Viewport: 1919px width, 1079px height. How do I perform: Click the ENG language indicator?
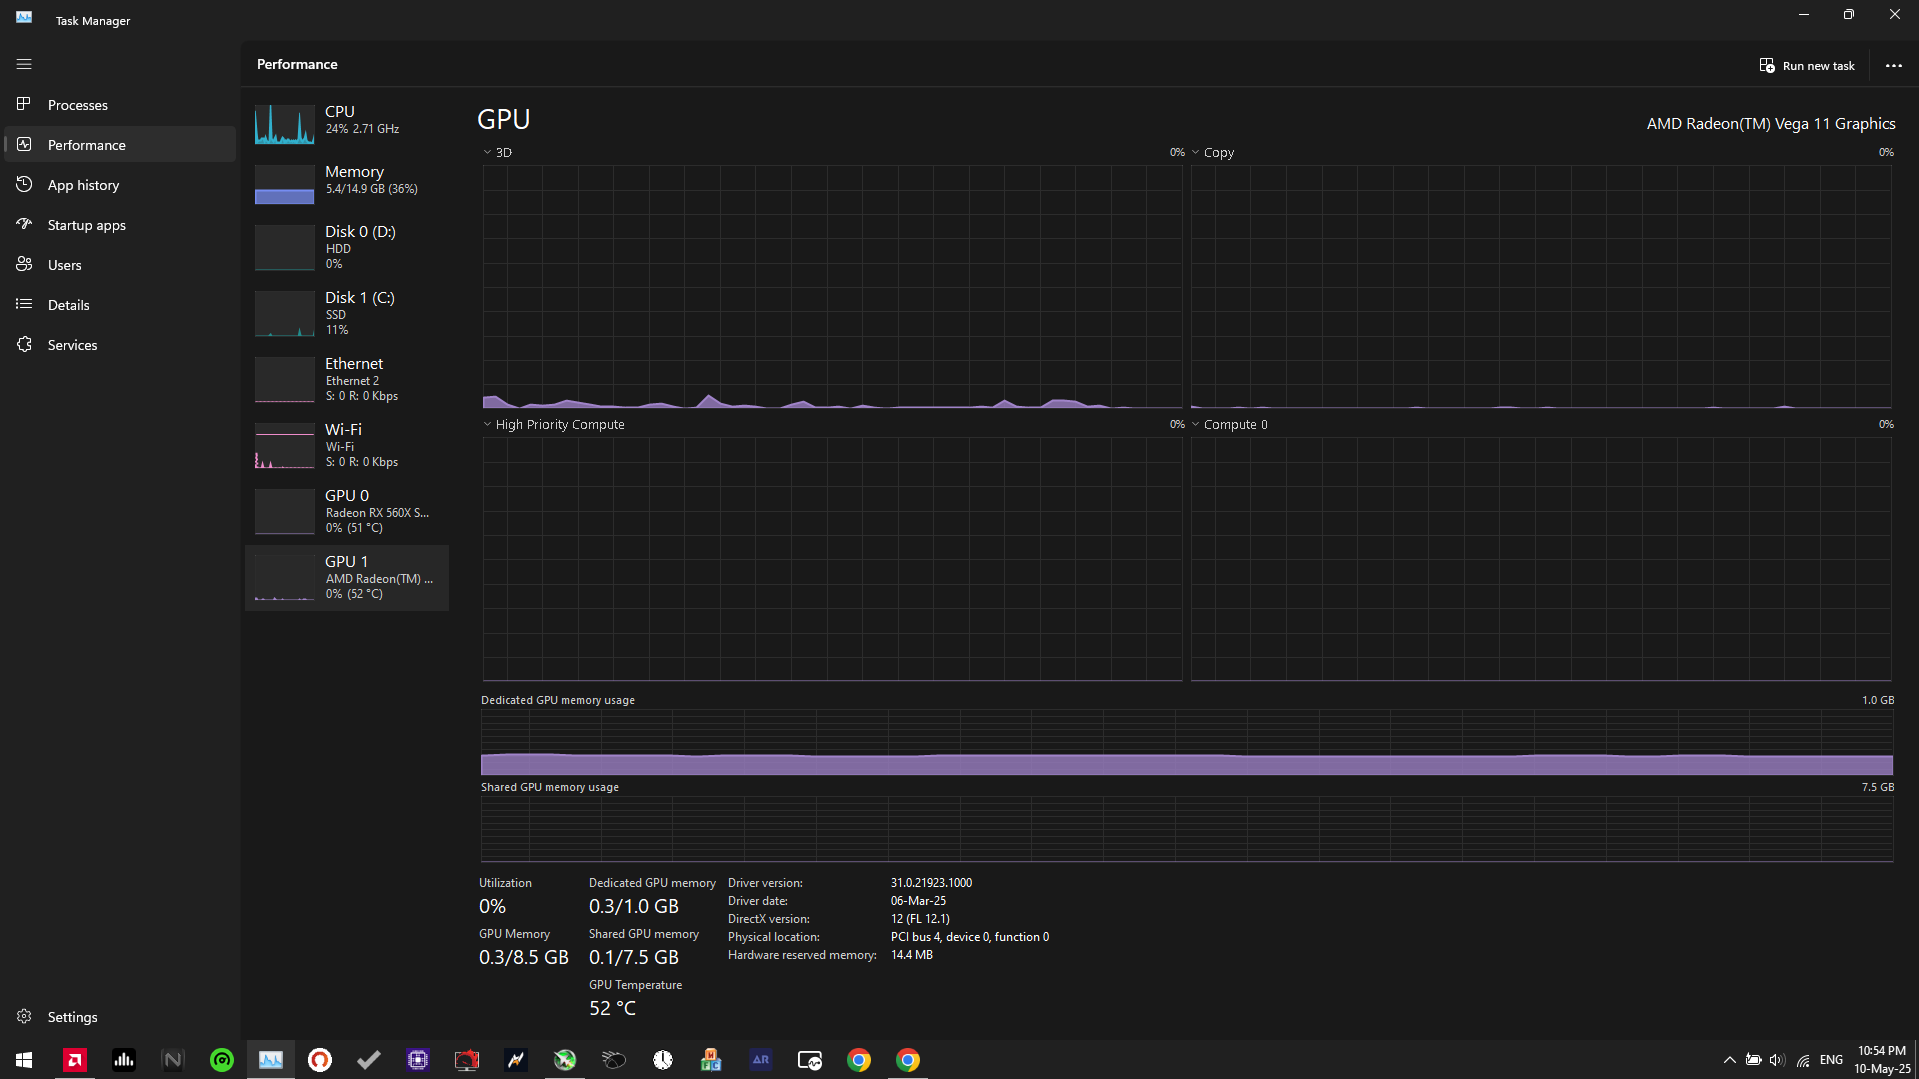(x=1831, y=1060)
